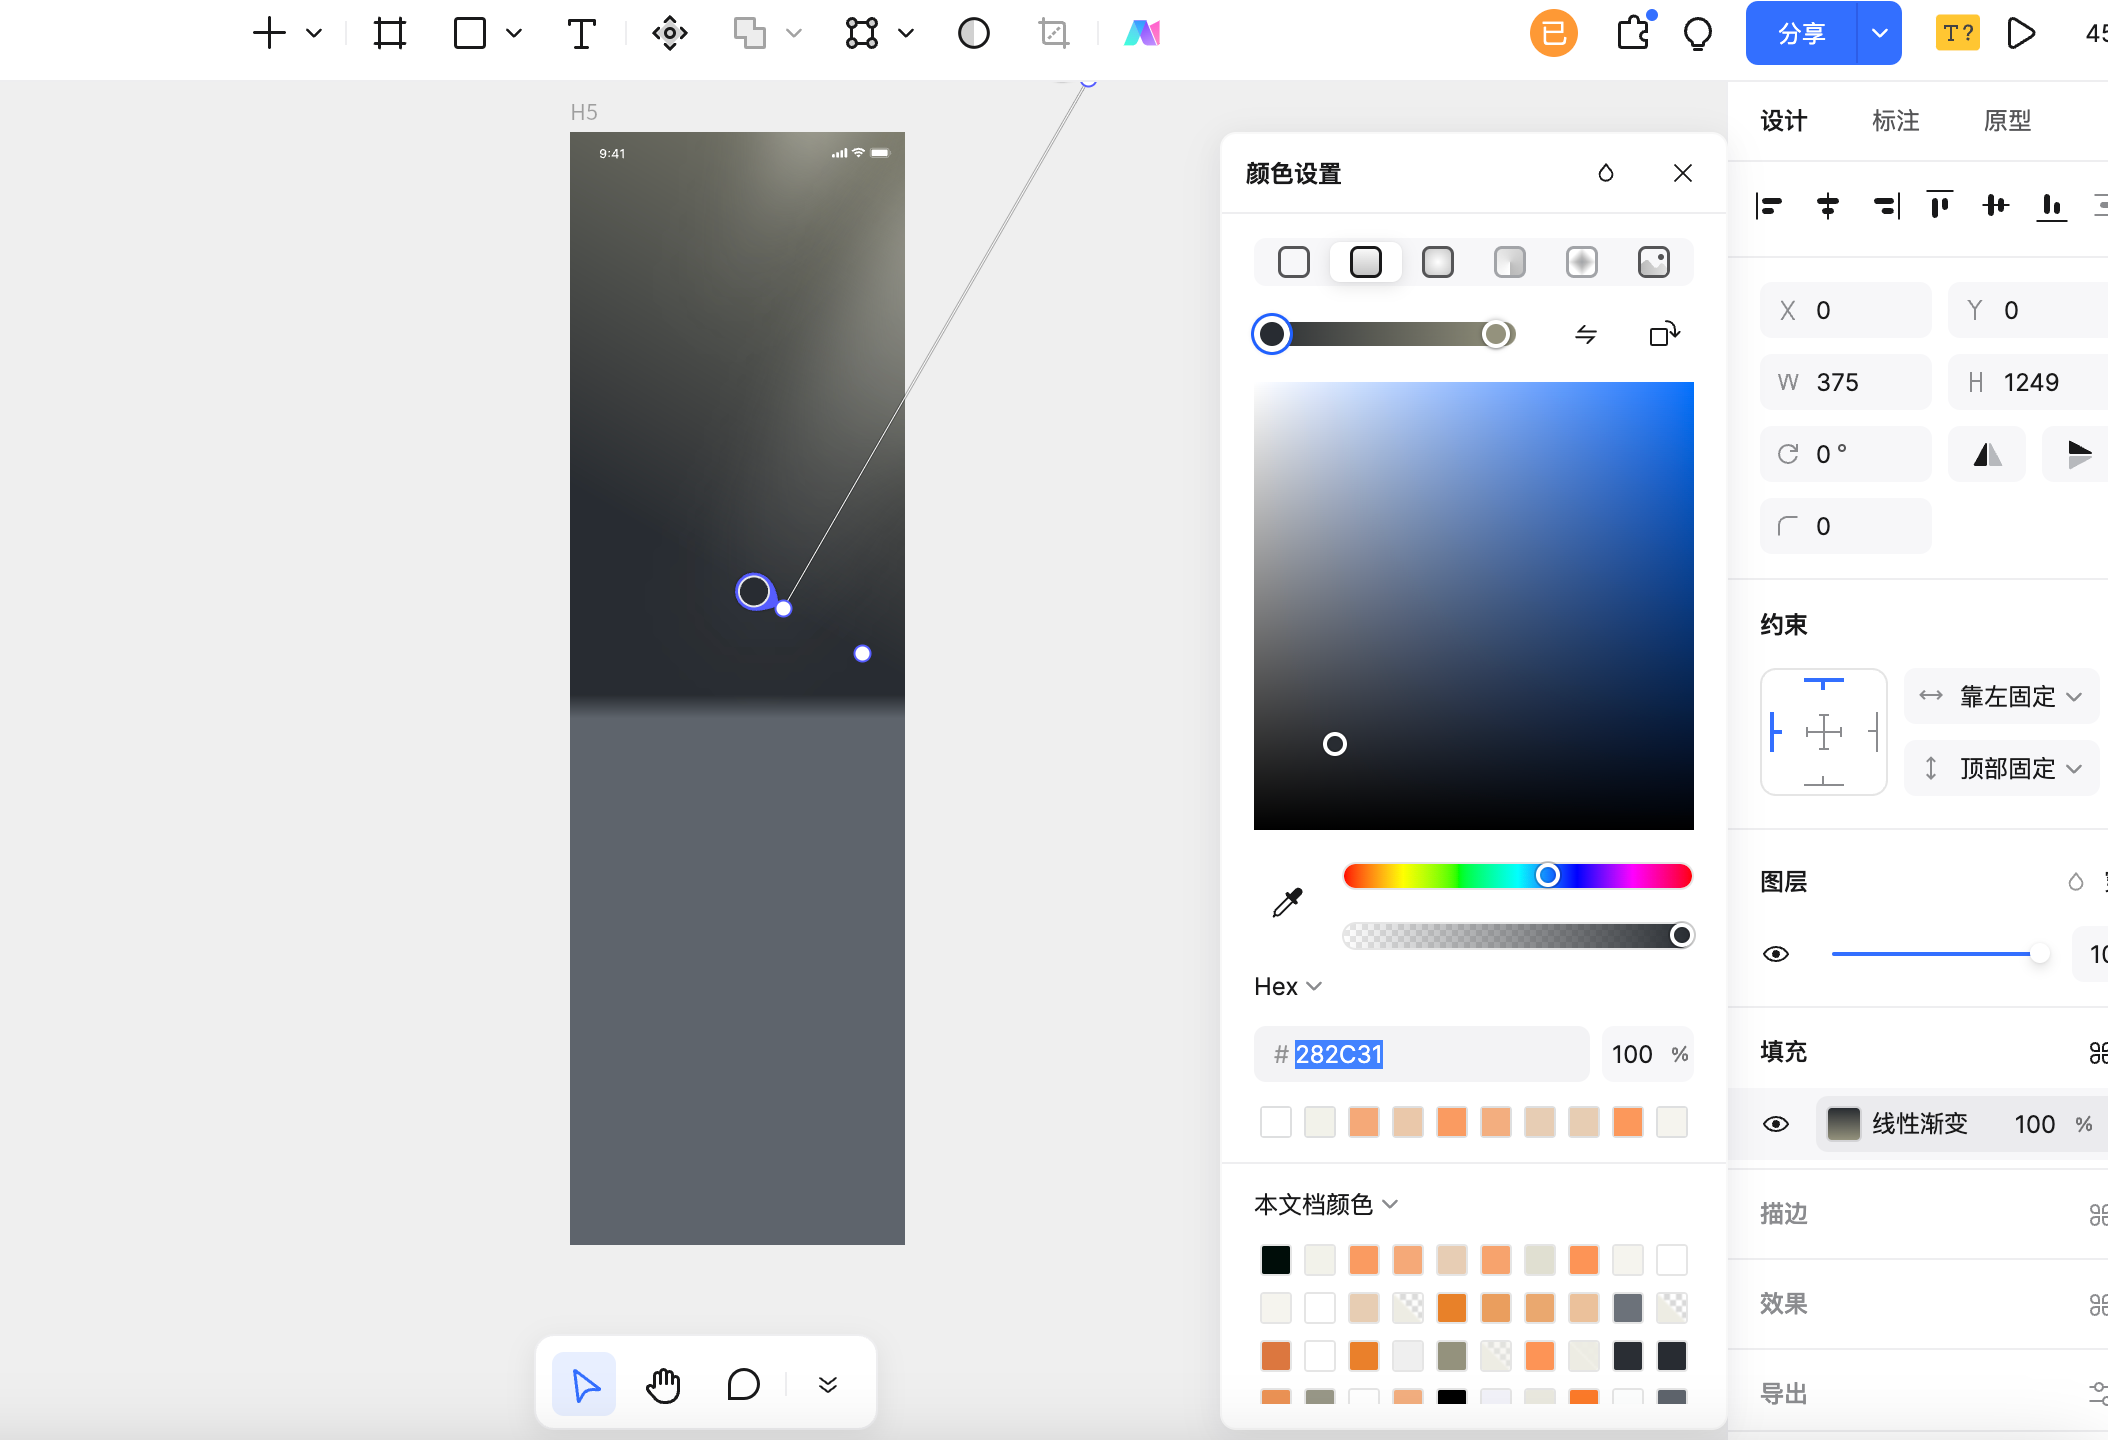
Task: Choose the radial gradient fill type
Action: [x=1437, y=262]
